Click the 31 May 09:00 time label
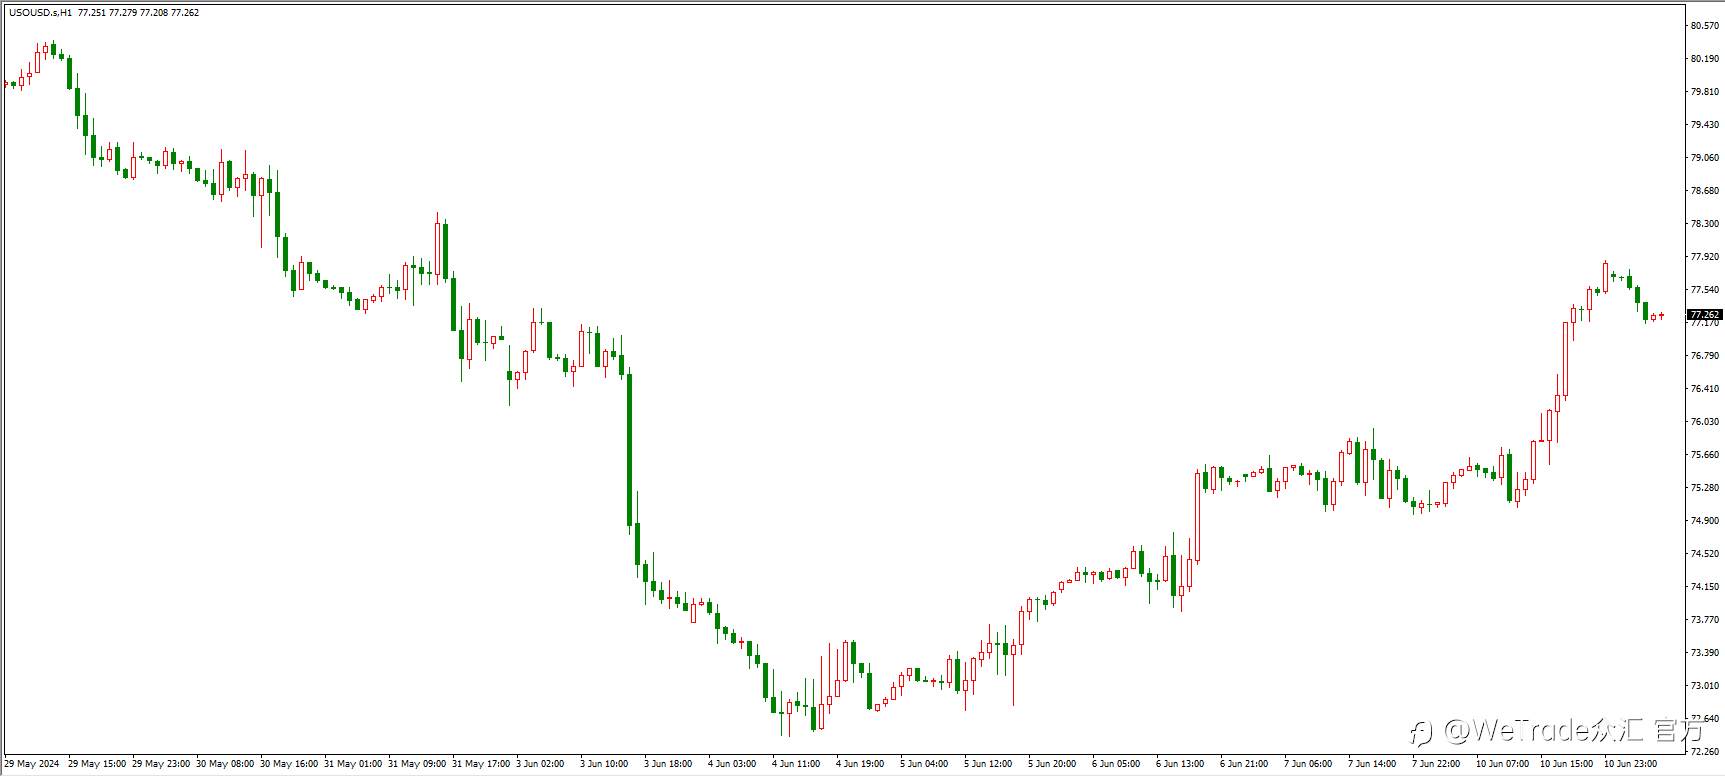The width and height of the screenshot is (1725, 777). tap(417, 764)
